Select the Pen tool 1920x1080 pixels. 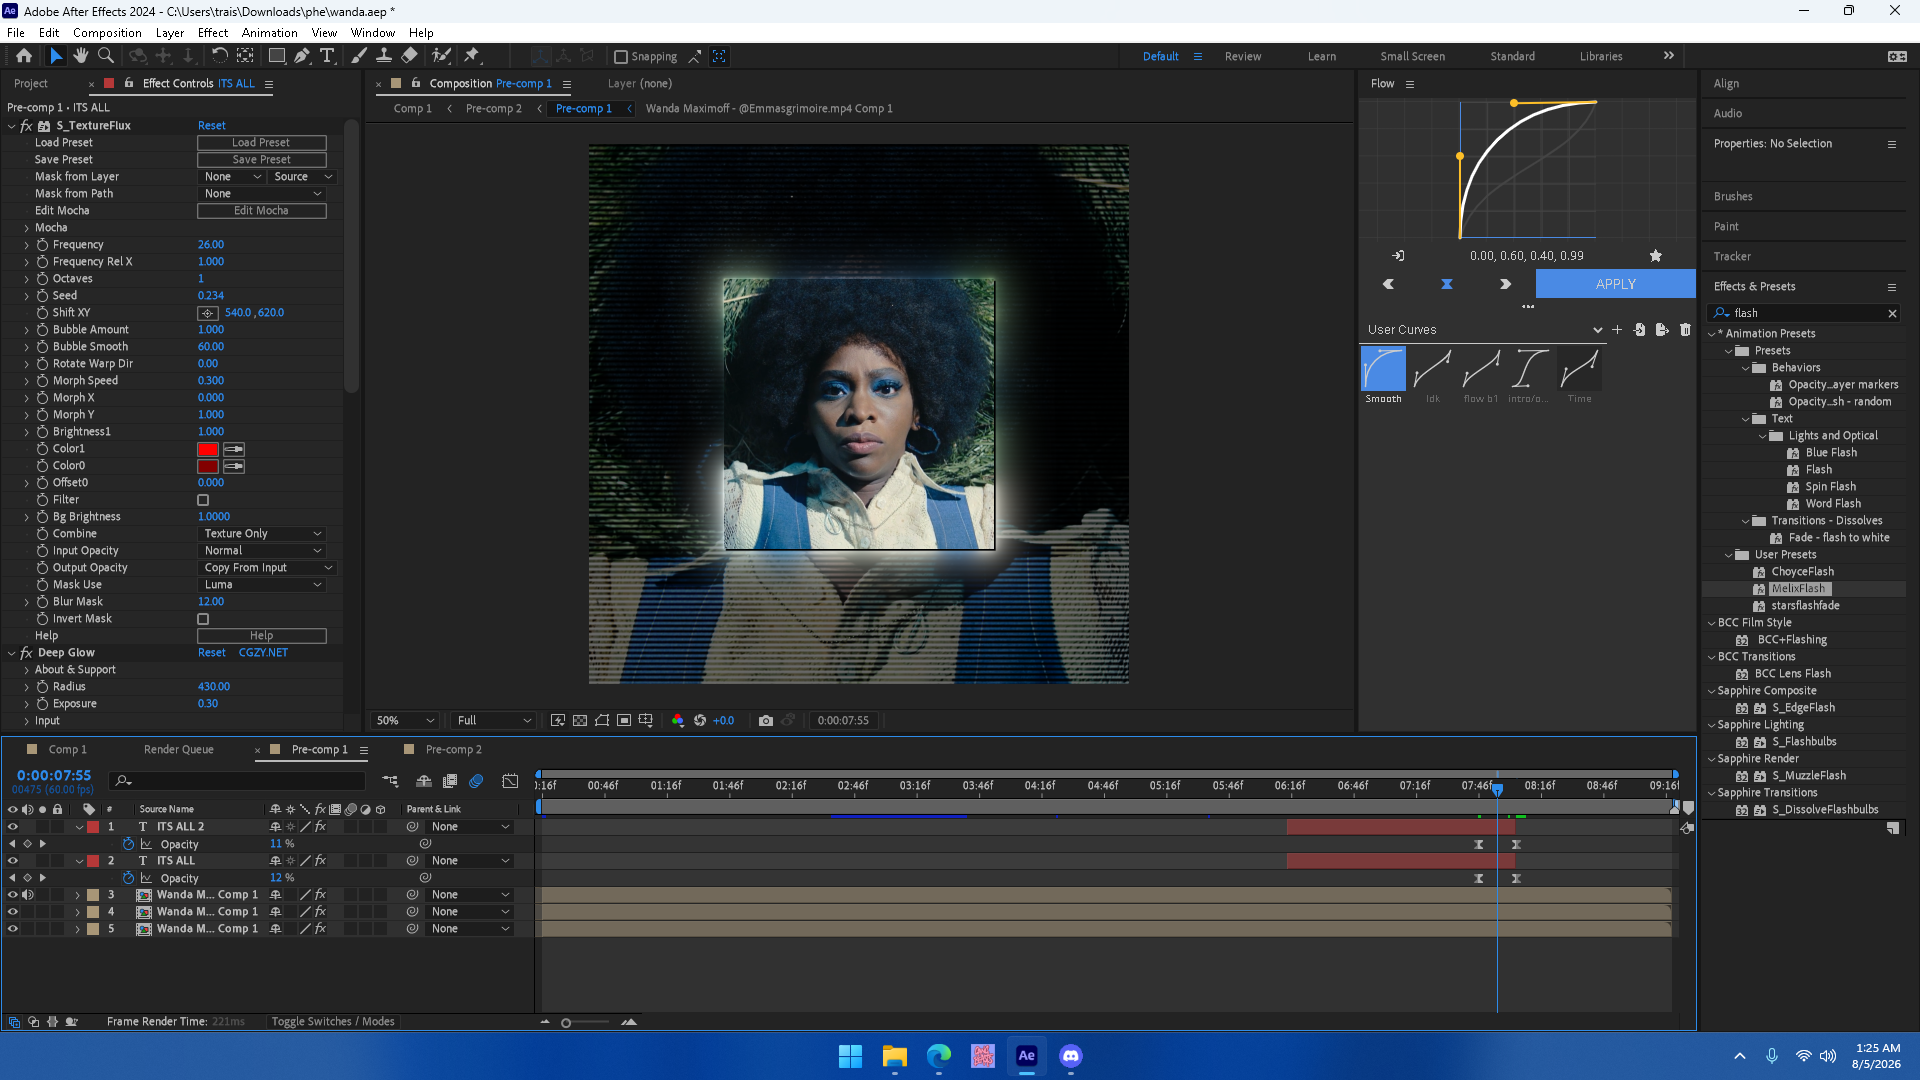pyautogui.click(x=302, y=56)
